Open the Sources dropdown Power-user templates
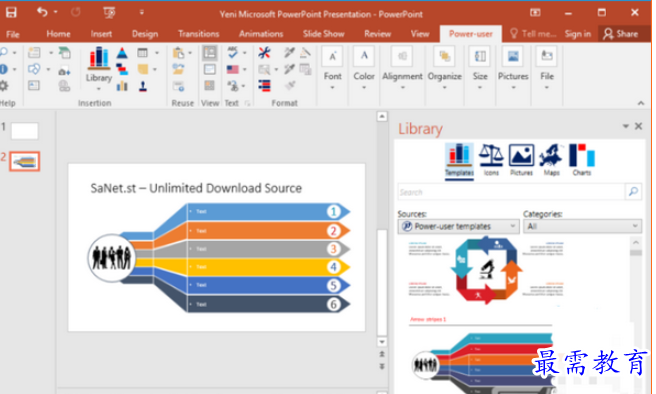Viewport: 656px width, 394px height. [x=458, y=226]
